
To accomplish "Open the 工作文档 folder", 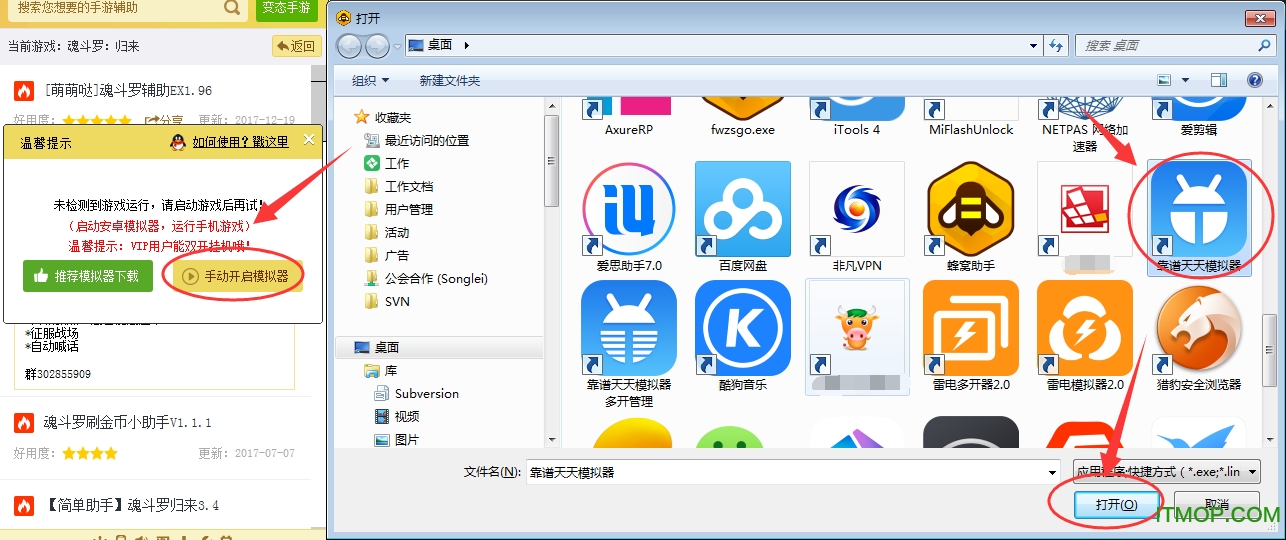I will [x=398, y=186].
